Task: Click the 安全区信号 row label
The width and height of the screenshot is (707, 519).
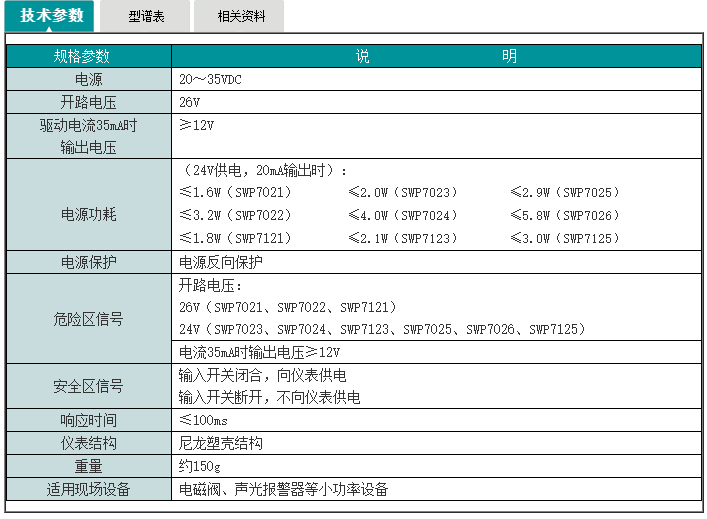Action: 89,386
